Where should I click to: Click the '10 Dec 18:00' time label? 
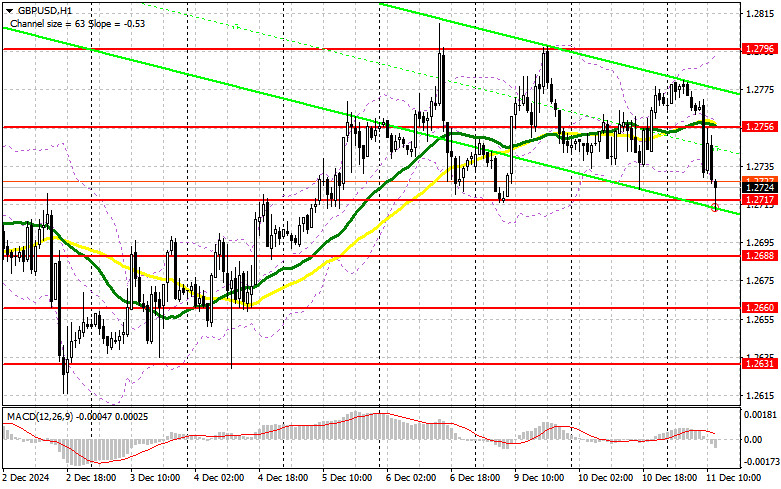670,478
